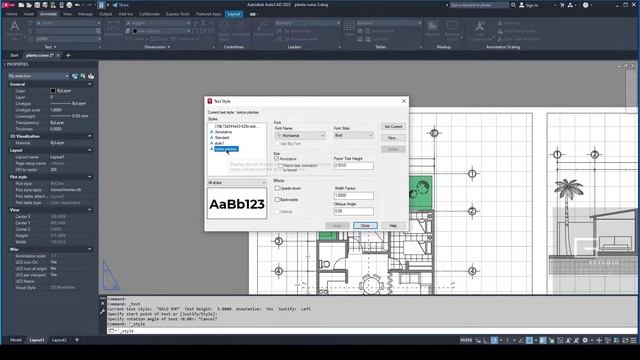This screenshot has height=360, width=640.
Task: Click the Open file folder icon
Action: (29, 5)
